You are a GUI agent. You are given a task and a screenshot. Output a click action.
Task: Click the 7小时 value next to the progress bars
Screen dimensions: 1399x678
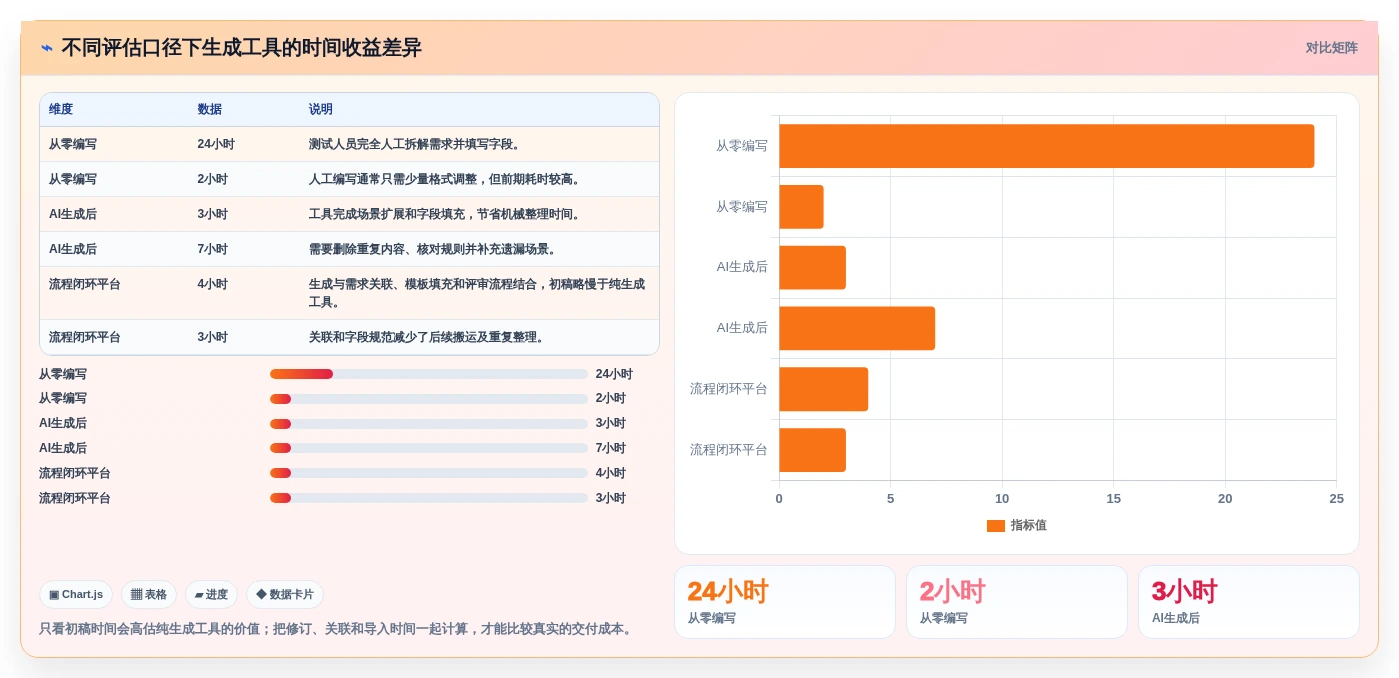pos(610,448)
